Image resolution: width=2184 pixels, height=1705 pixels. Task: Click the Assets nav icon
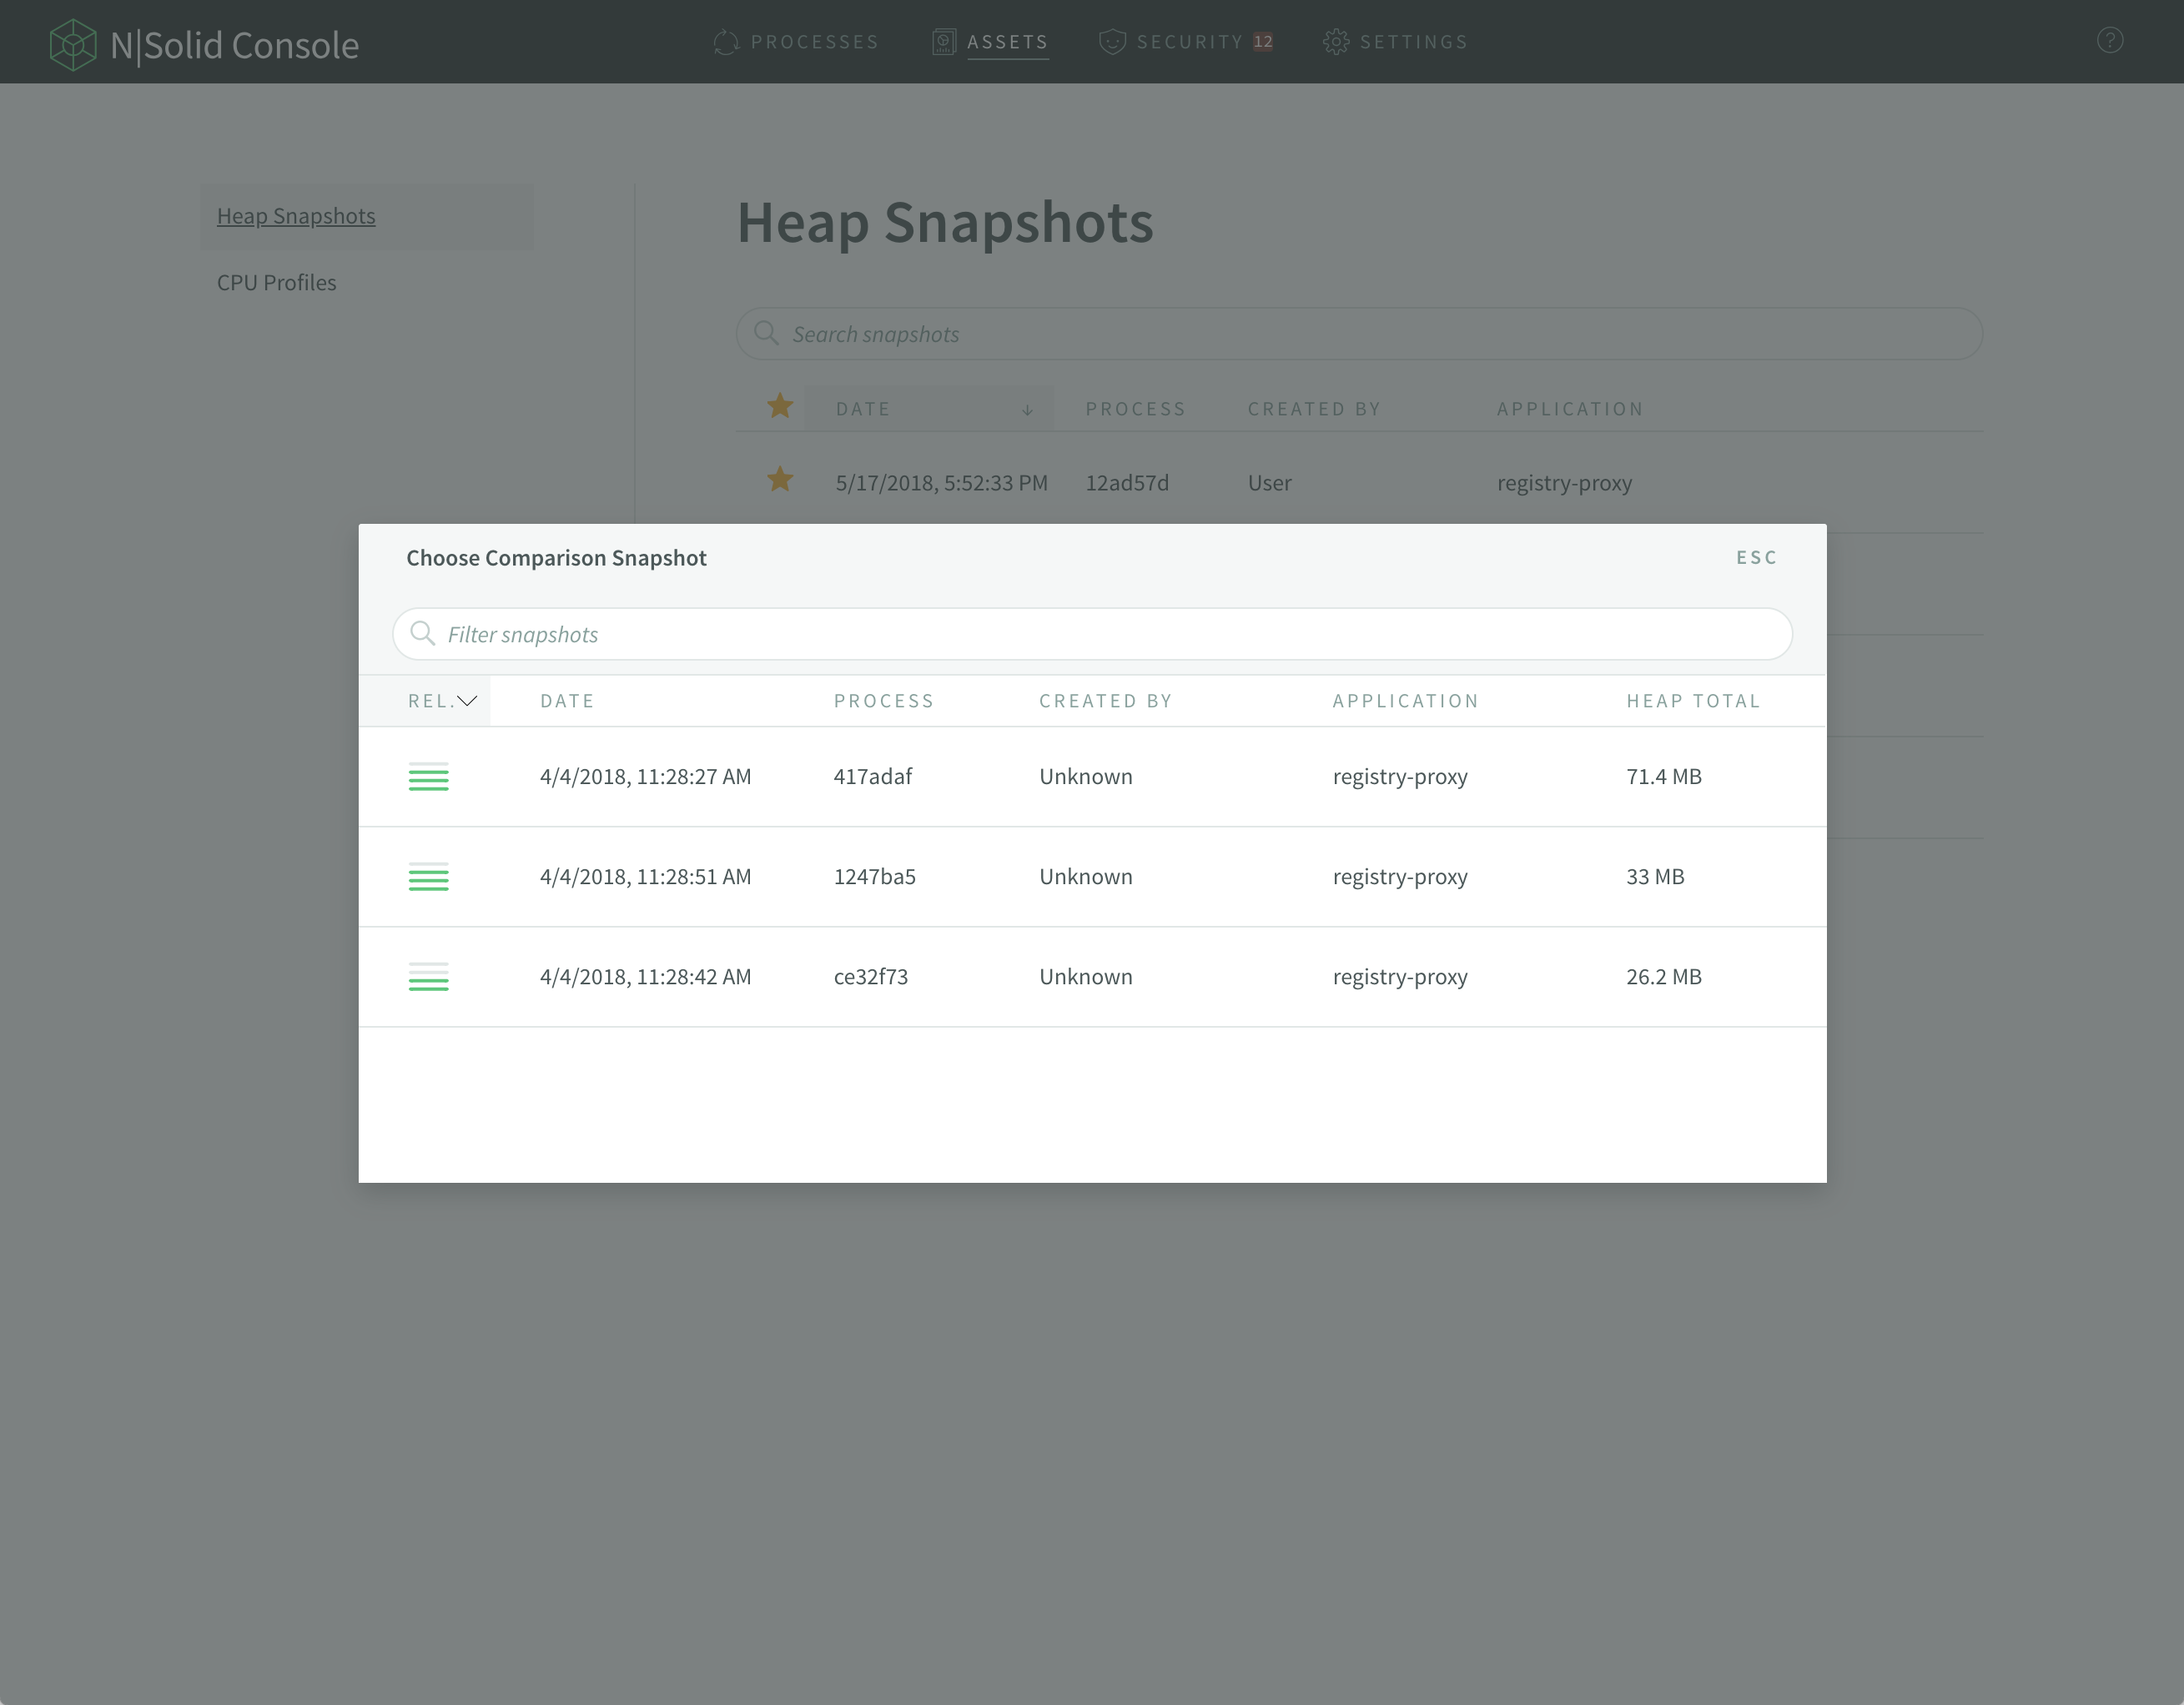coord(943,42)
